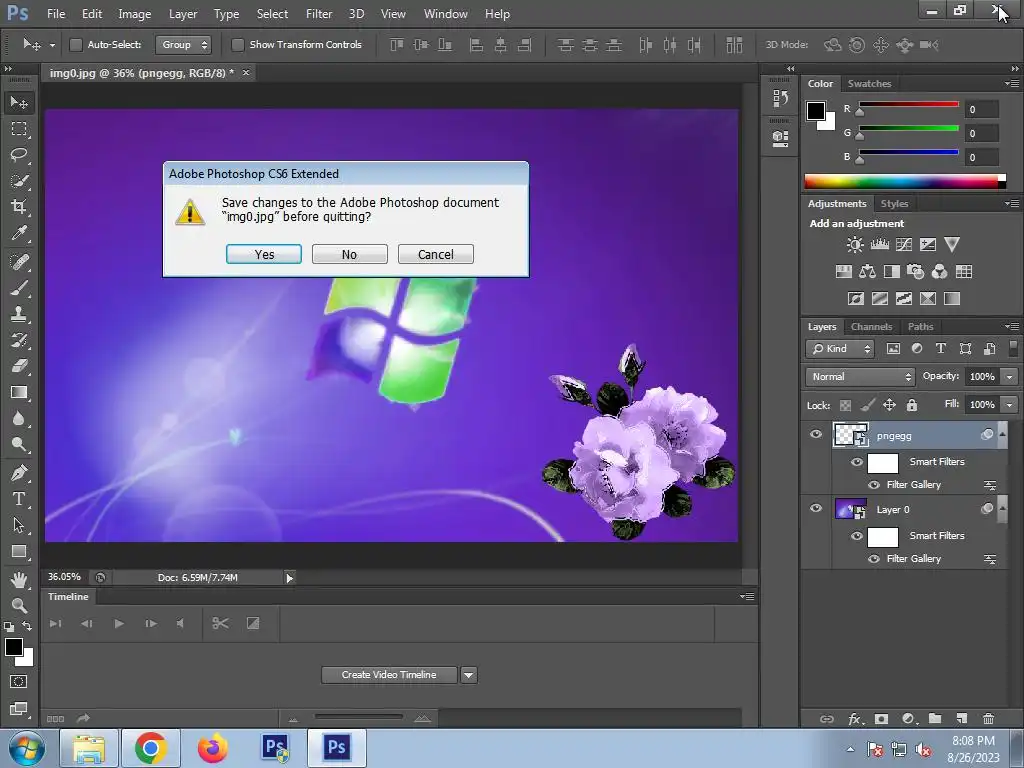Open the Fill slider dropdown arrow
The image size is (1024, 768).
coord(1010,405)
